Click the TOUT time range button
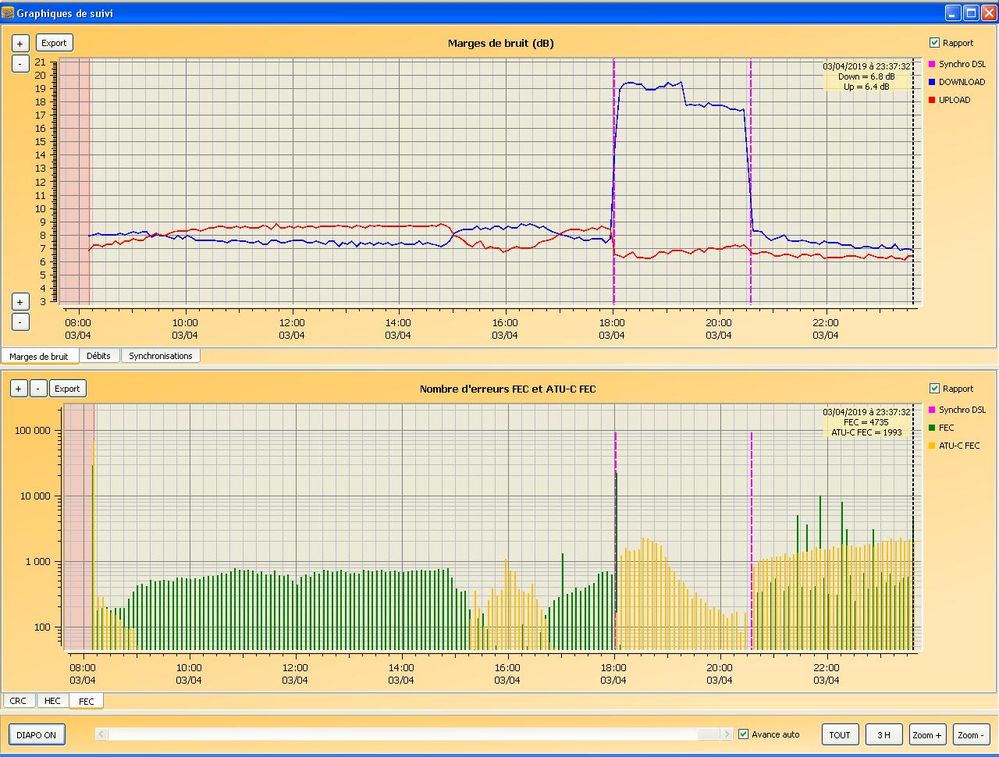 [840, 735]
